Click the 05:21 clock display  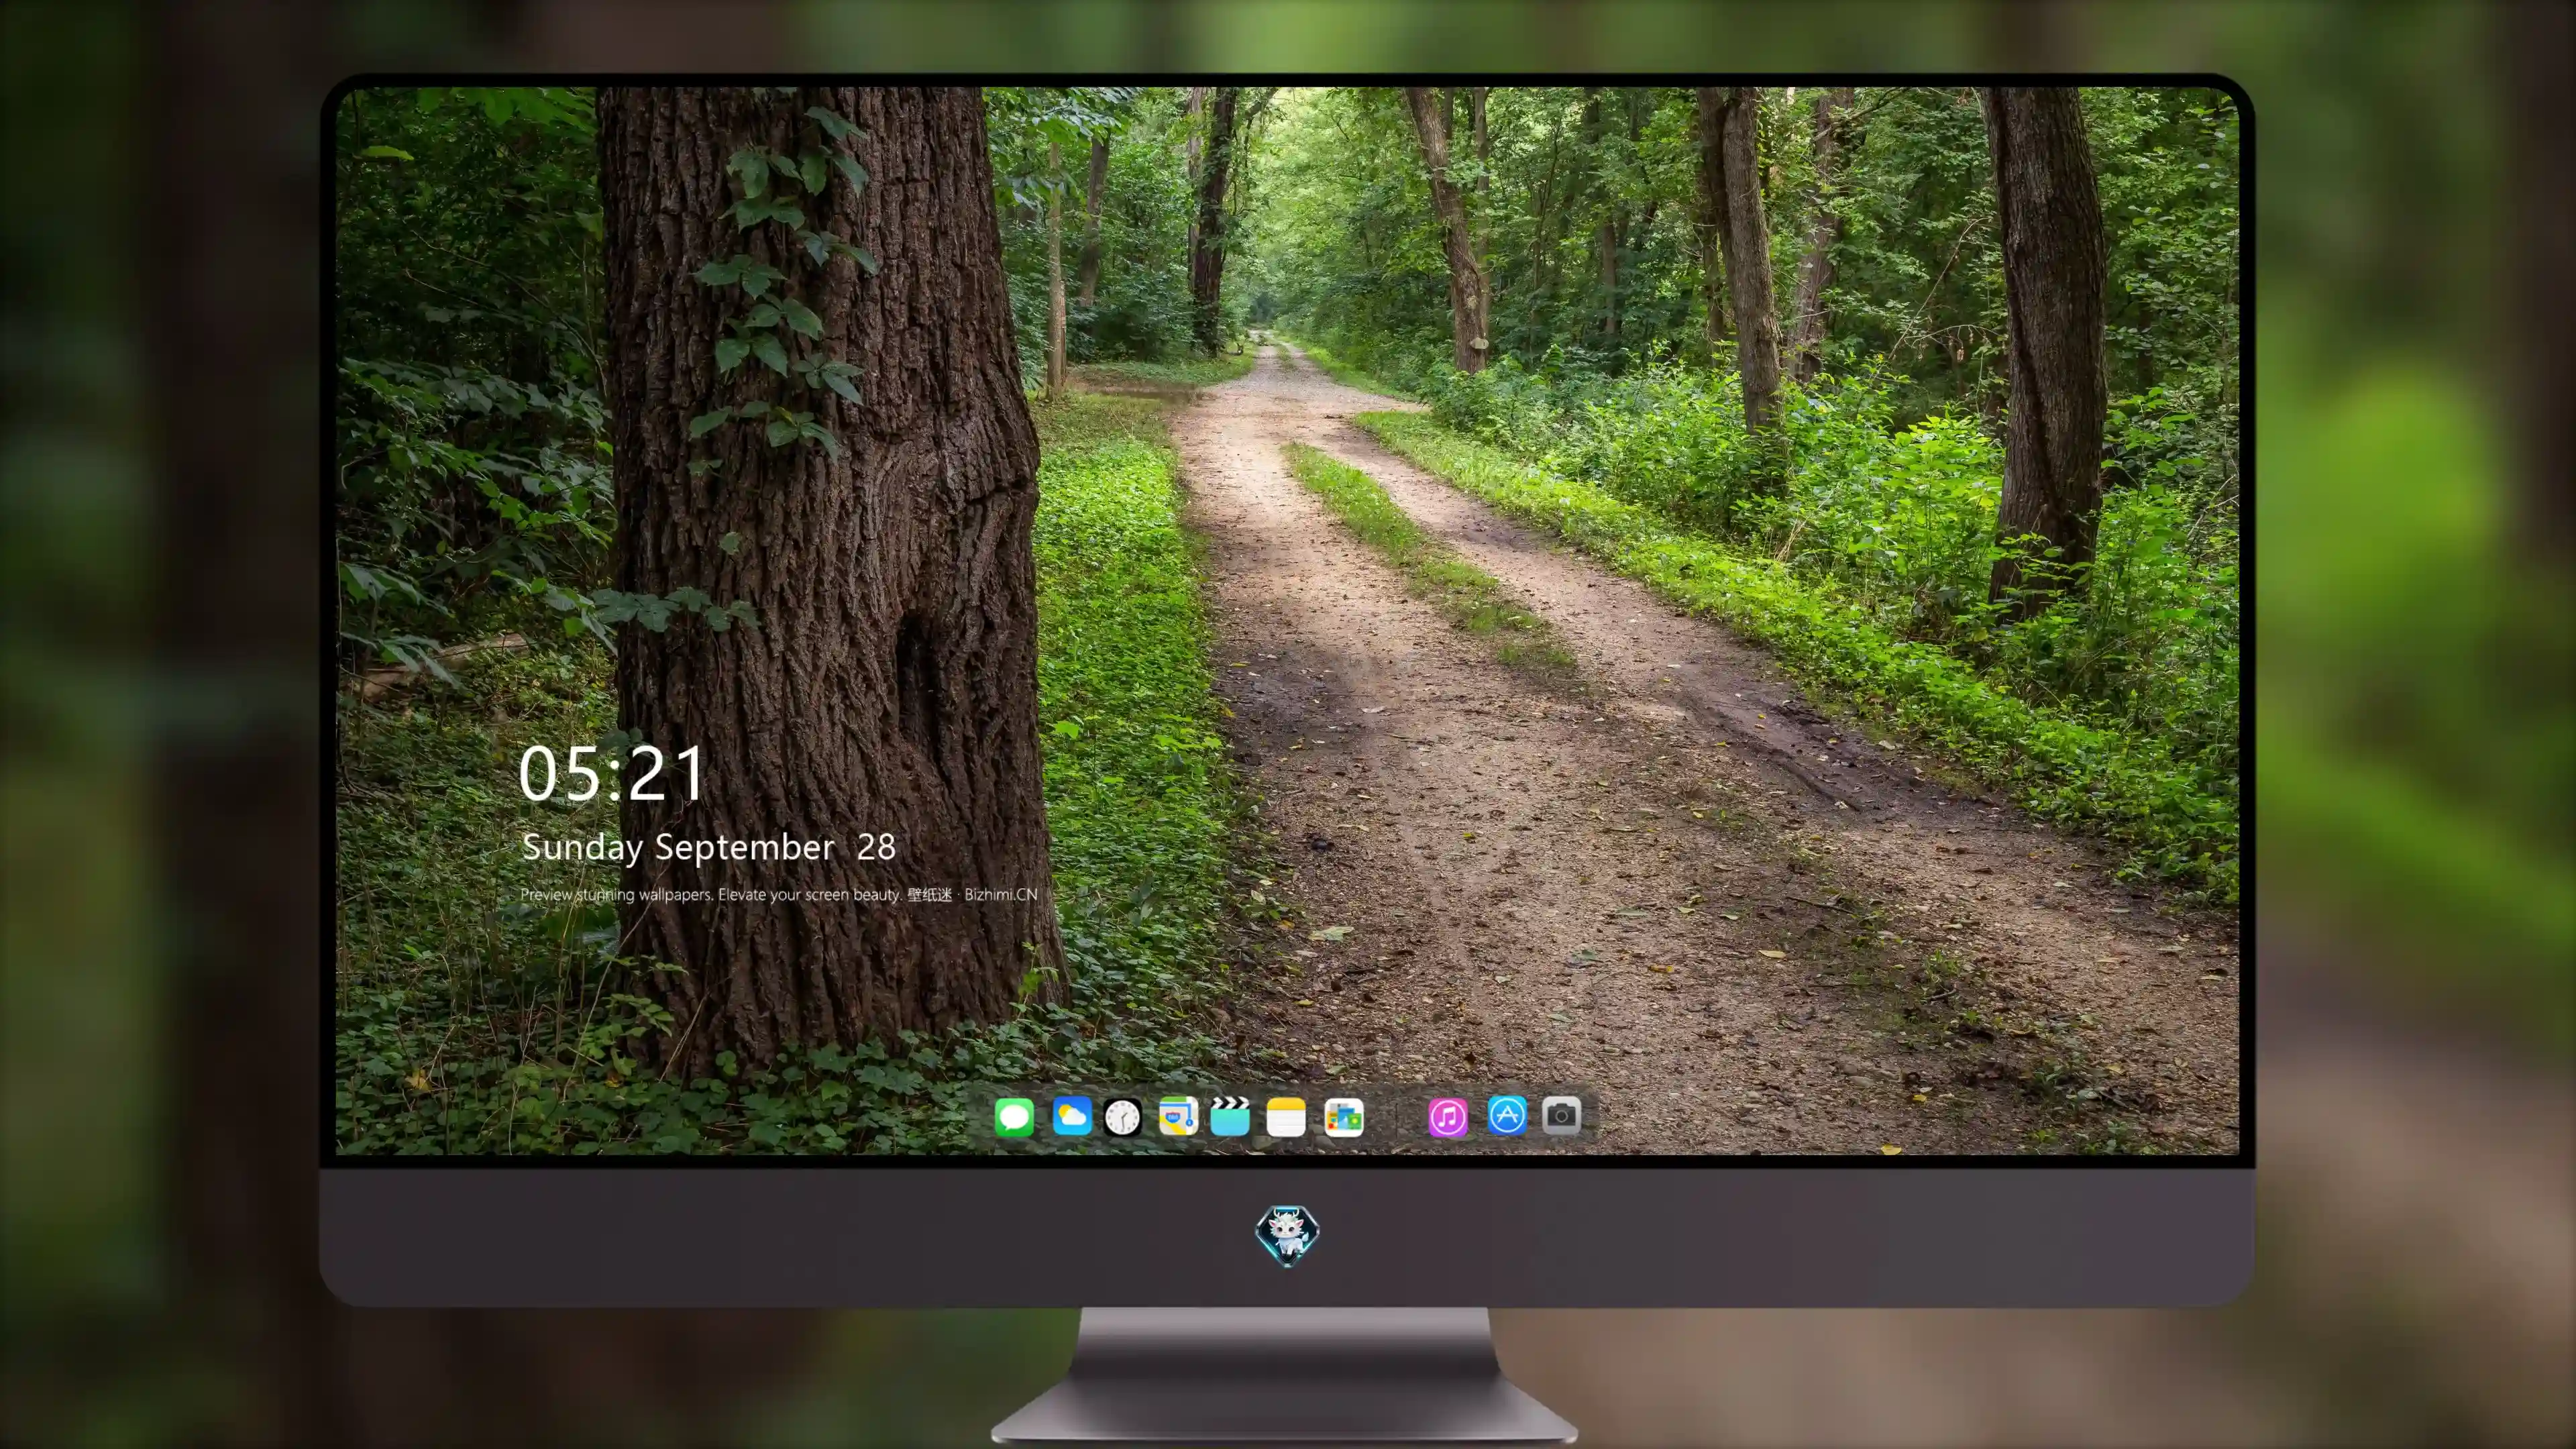[611, 773]
